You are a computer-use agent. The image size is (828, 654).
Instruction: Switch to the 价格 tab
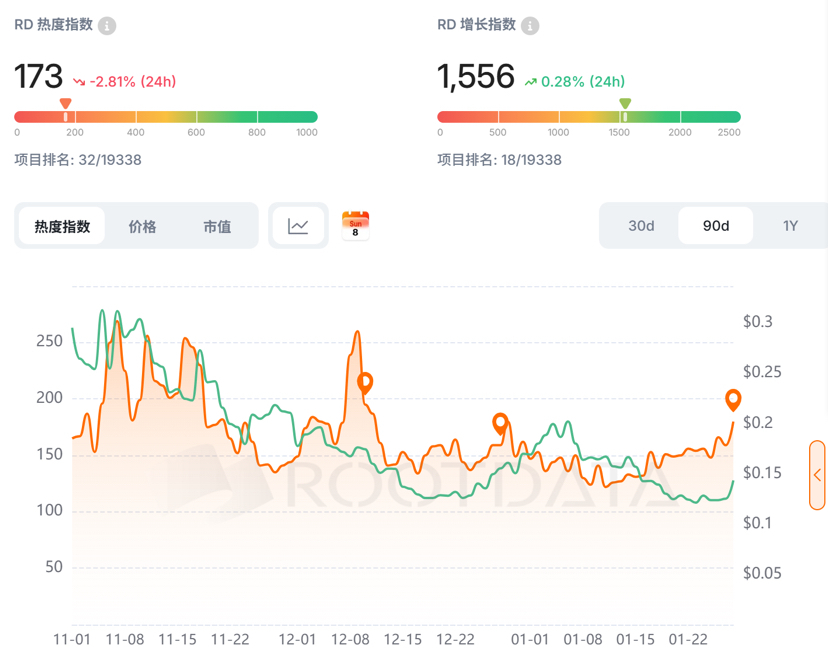142,227
